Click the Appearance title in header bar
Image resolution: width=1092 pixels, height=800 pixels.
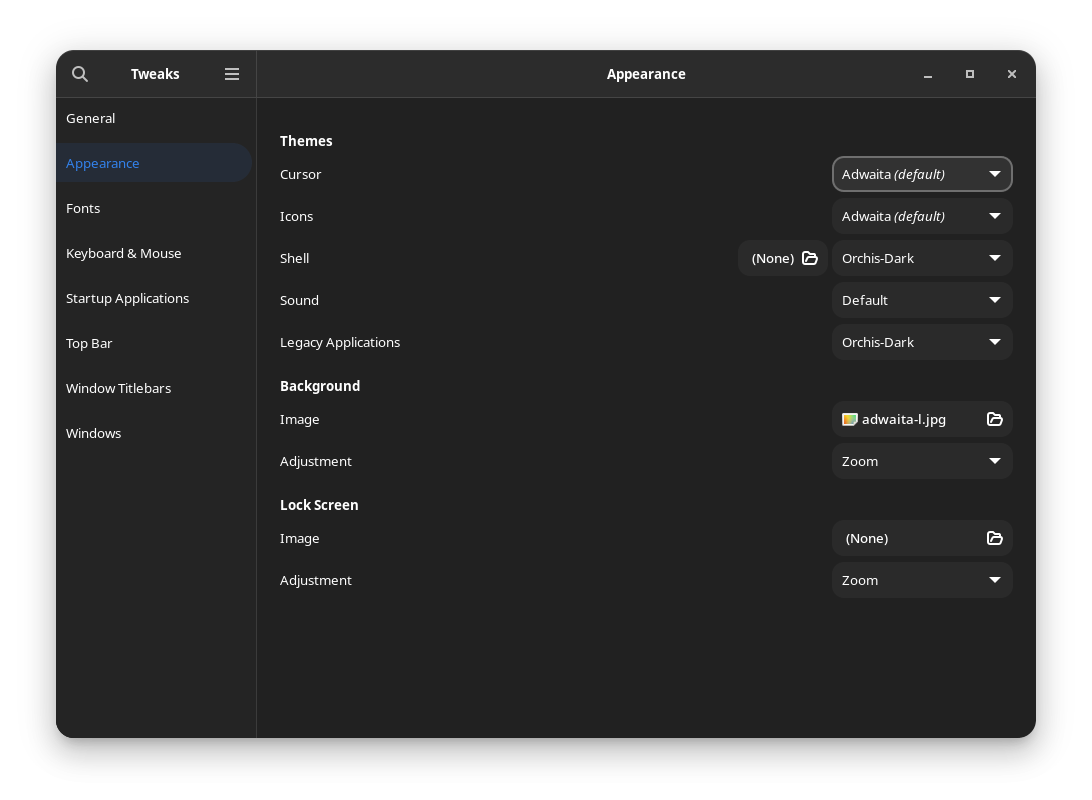[646, 74]
